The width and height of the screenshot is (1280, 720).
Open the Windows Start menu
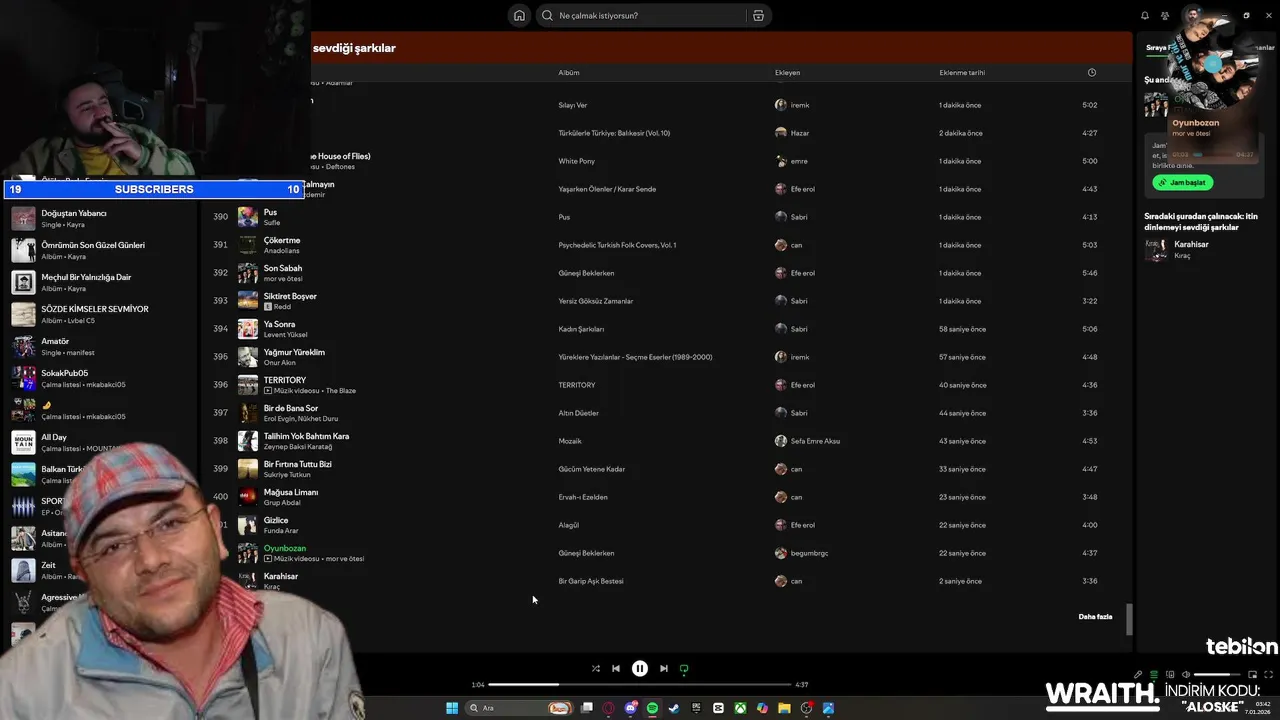pos(452,708)
